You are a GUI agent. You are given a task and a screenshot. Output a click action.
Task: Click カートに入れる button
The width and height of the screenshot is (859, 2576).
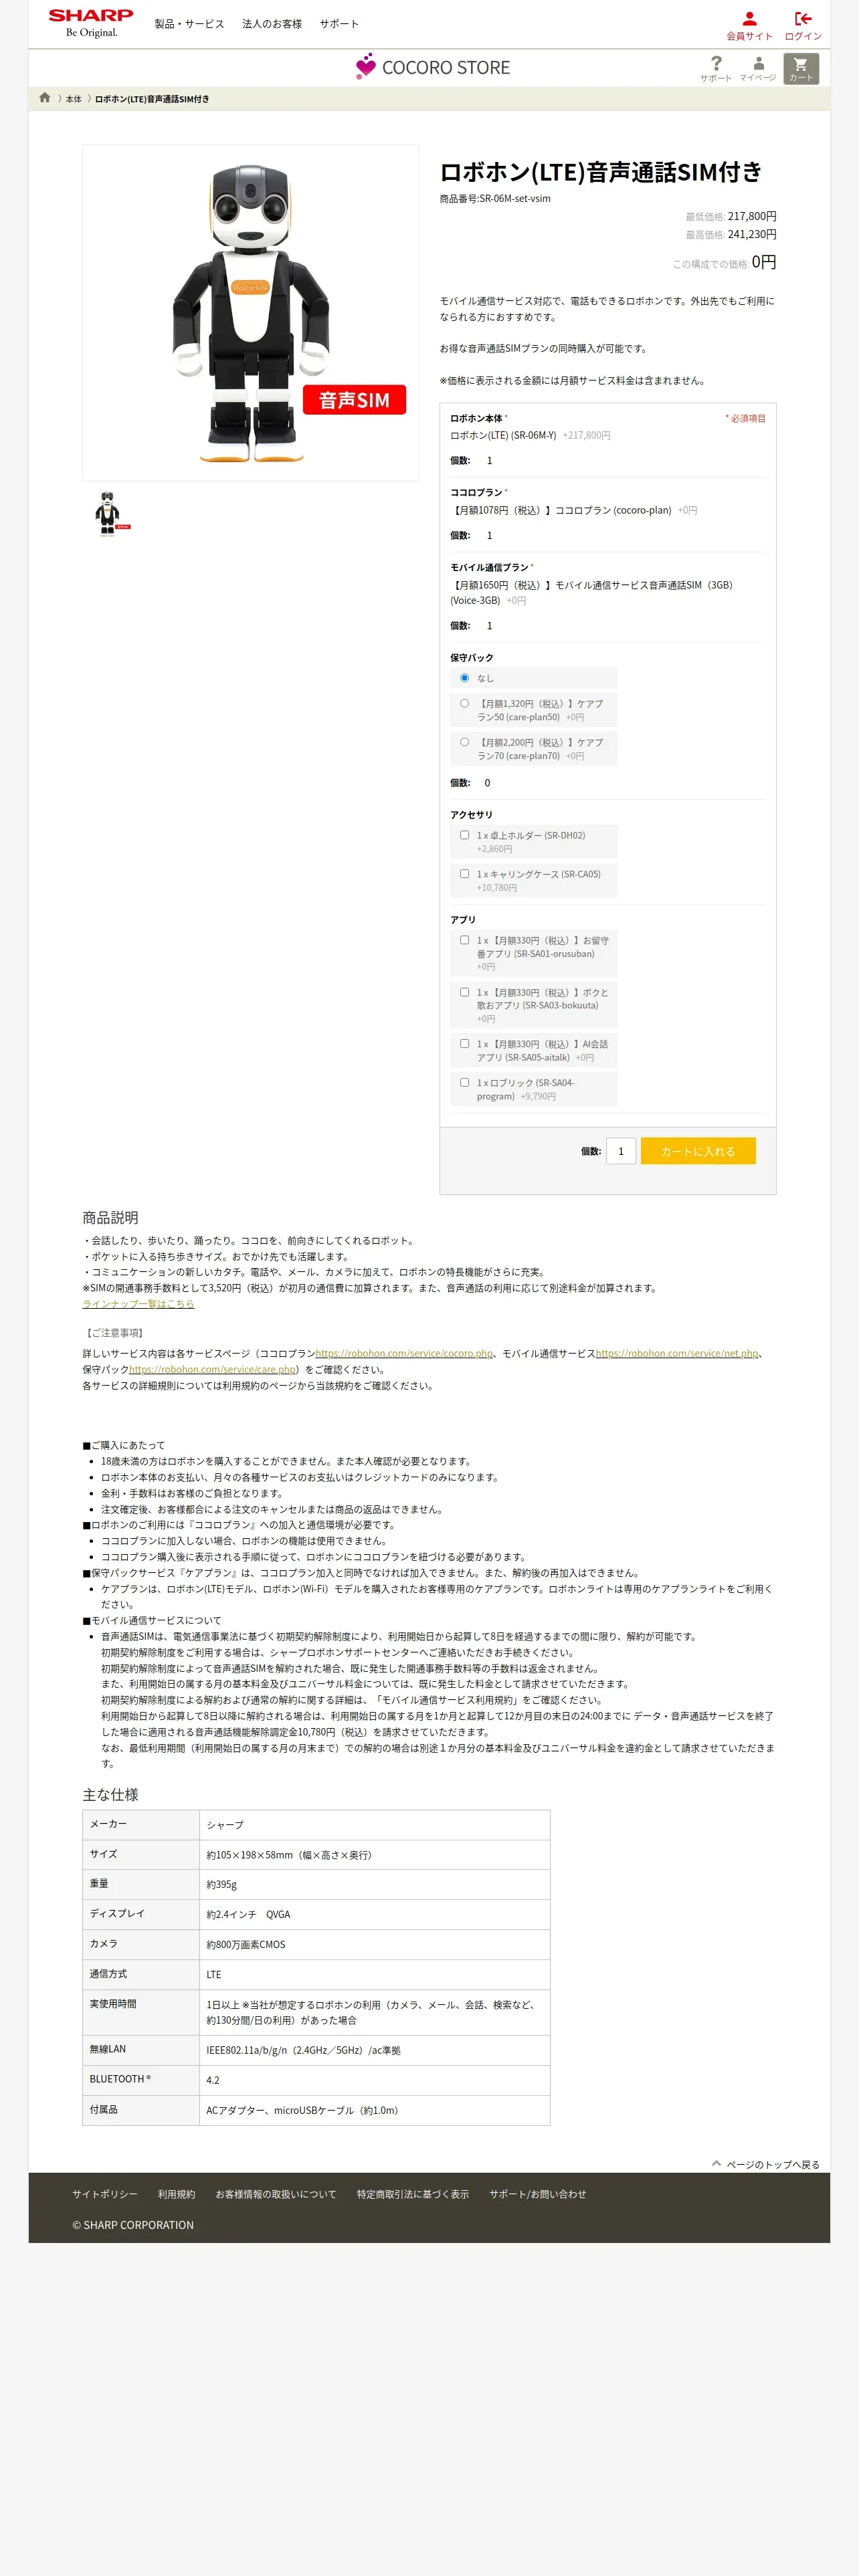698,1151
